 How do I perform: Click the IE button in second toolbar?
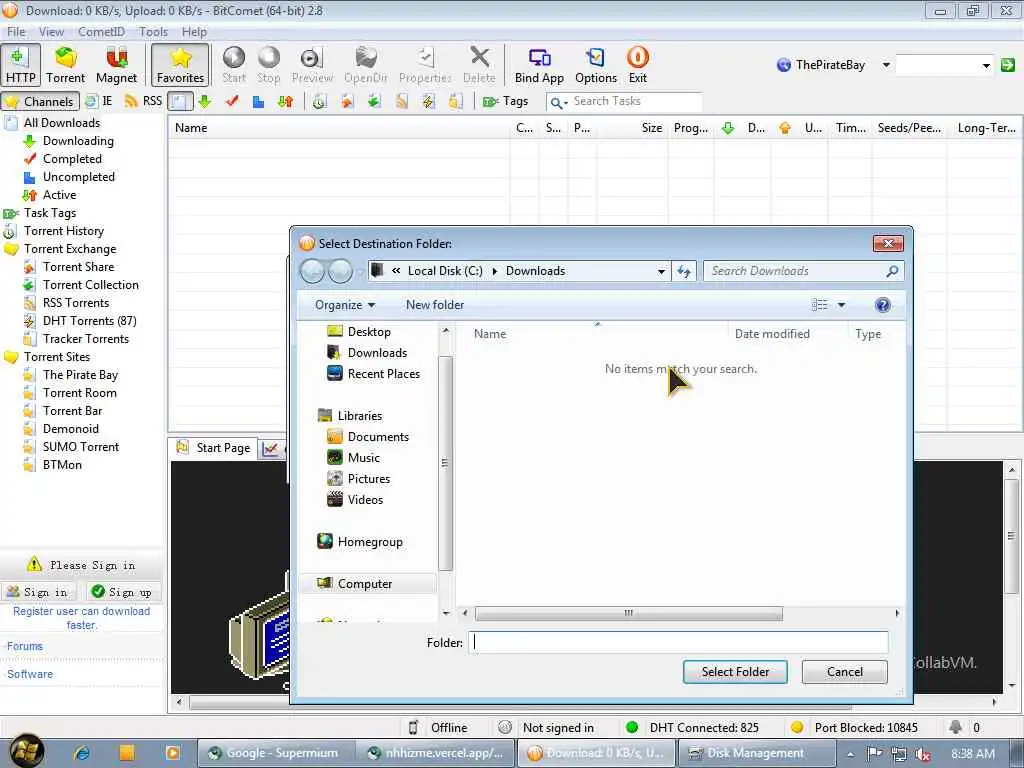(99, 101)
